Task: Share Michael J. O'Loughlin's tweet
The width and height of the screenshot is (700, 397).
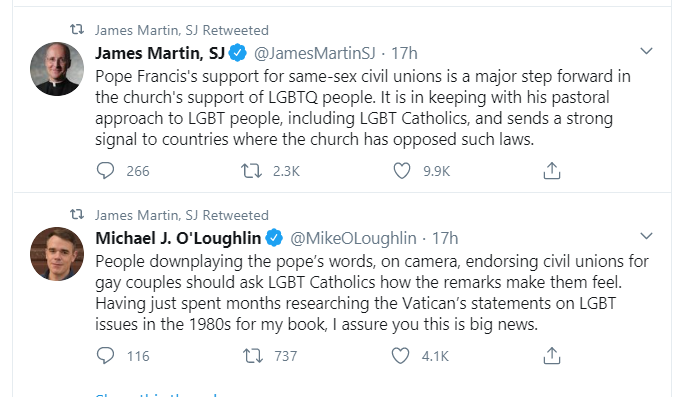Action: click(x=552, y=355)
